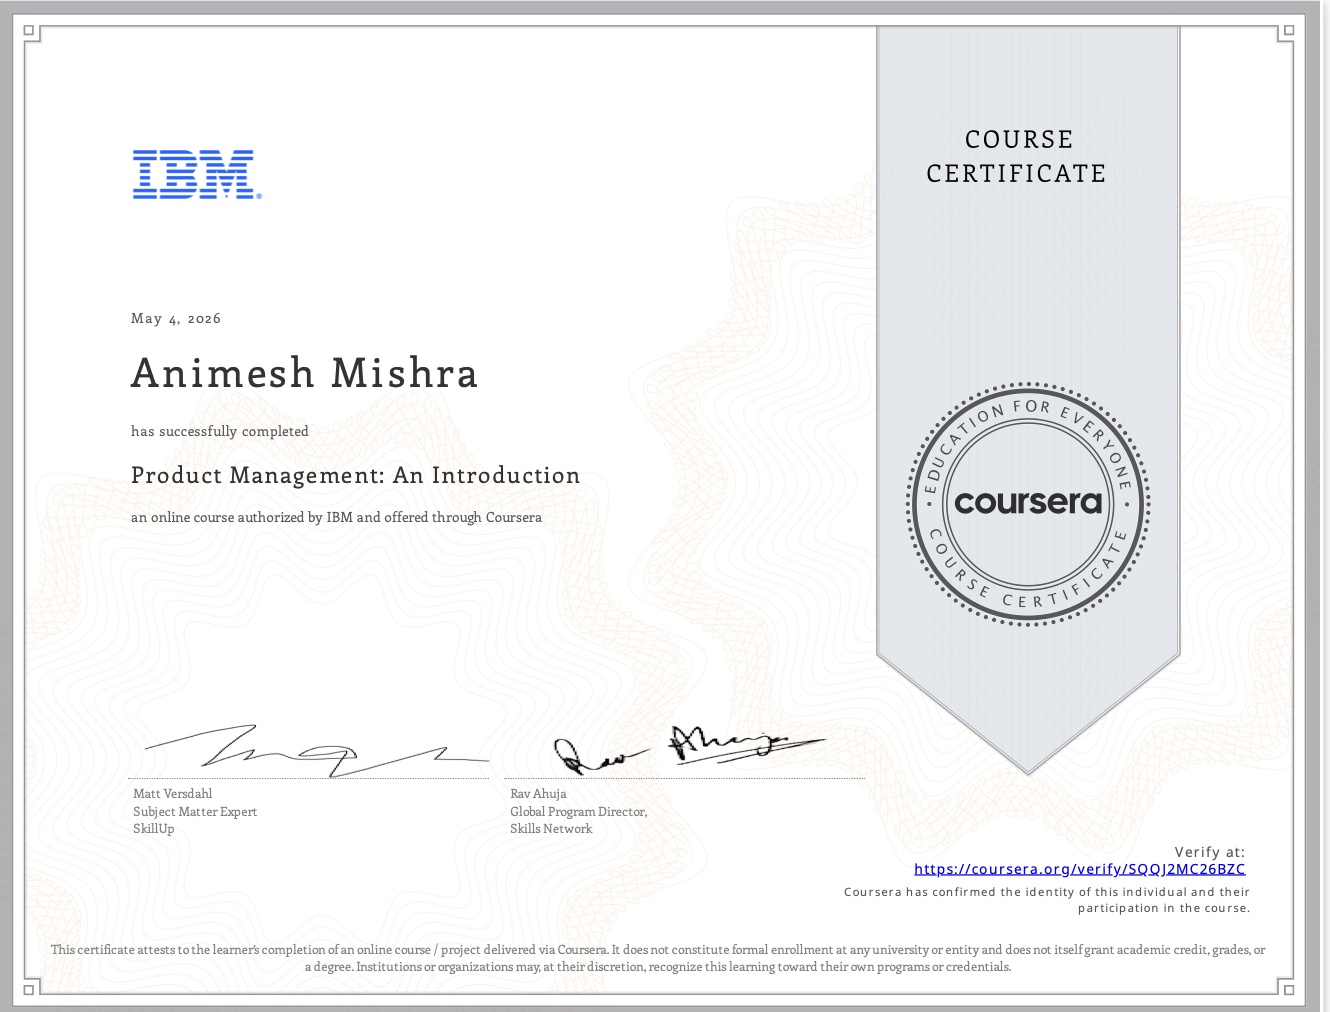Viewport: 1330px width, 1012px height.
Task: Click the Global Program Director title
Action: click(x=579, y=811)
